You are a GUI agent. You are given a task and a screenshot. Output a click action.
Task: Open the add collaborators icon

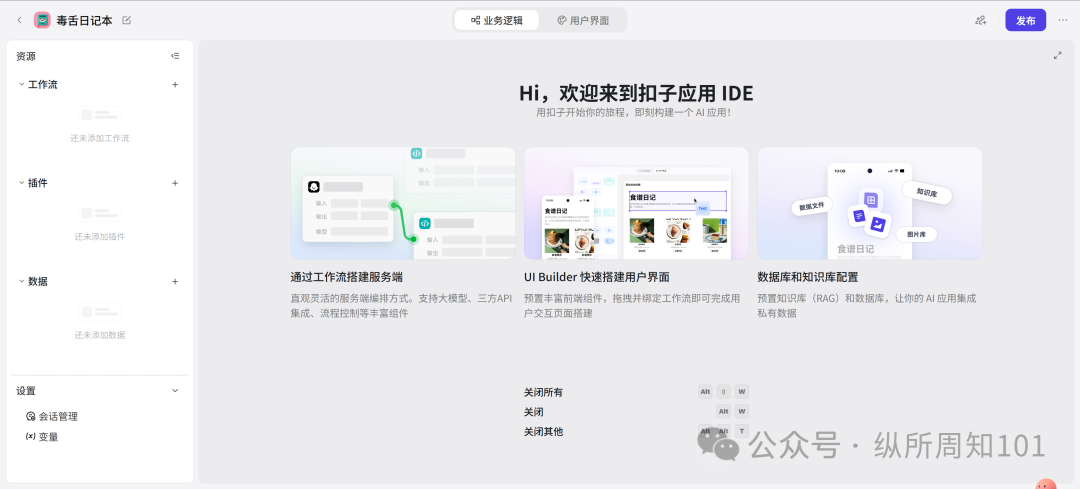click(x=981, y=21)
